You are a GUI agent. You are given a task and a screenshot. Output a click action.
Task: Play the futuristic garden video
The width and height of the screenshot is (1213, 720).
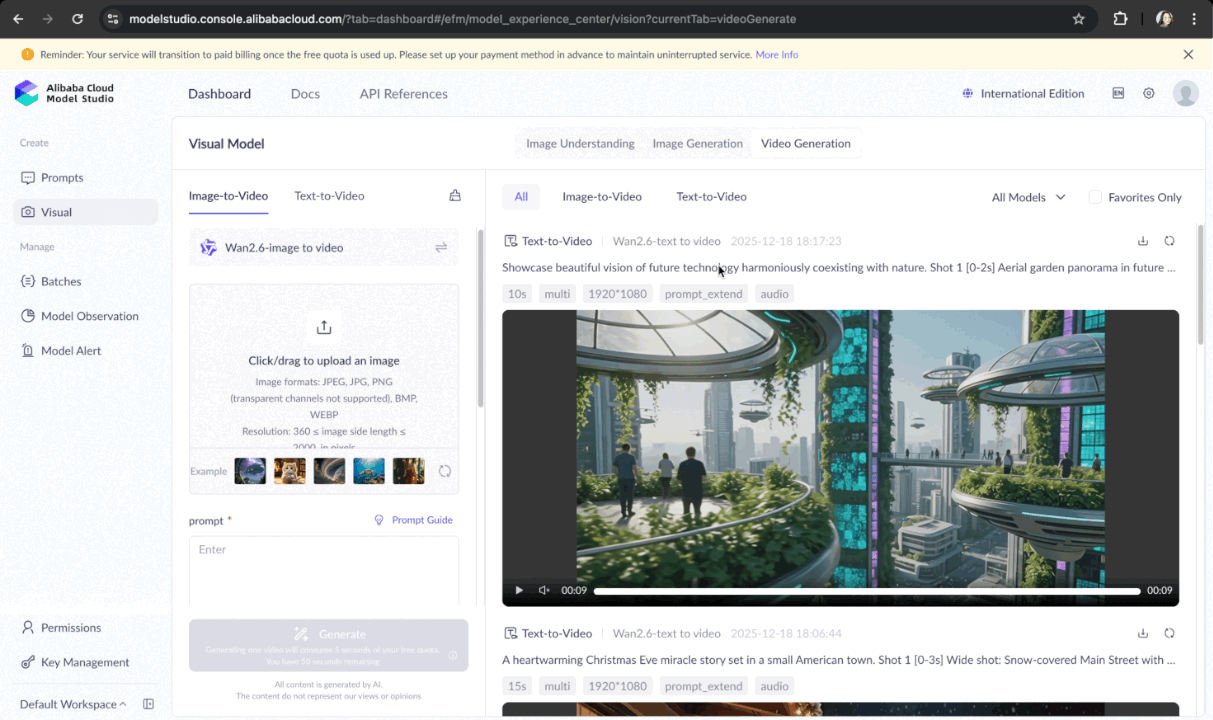[x=519, y=590]
